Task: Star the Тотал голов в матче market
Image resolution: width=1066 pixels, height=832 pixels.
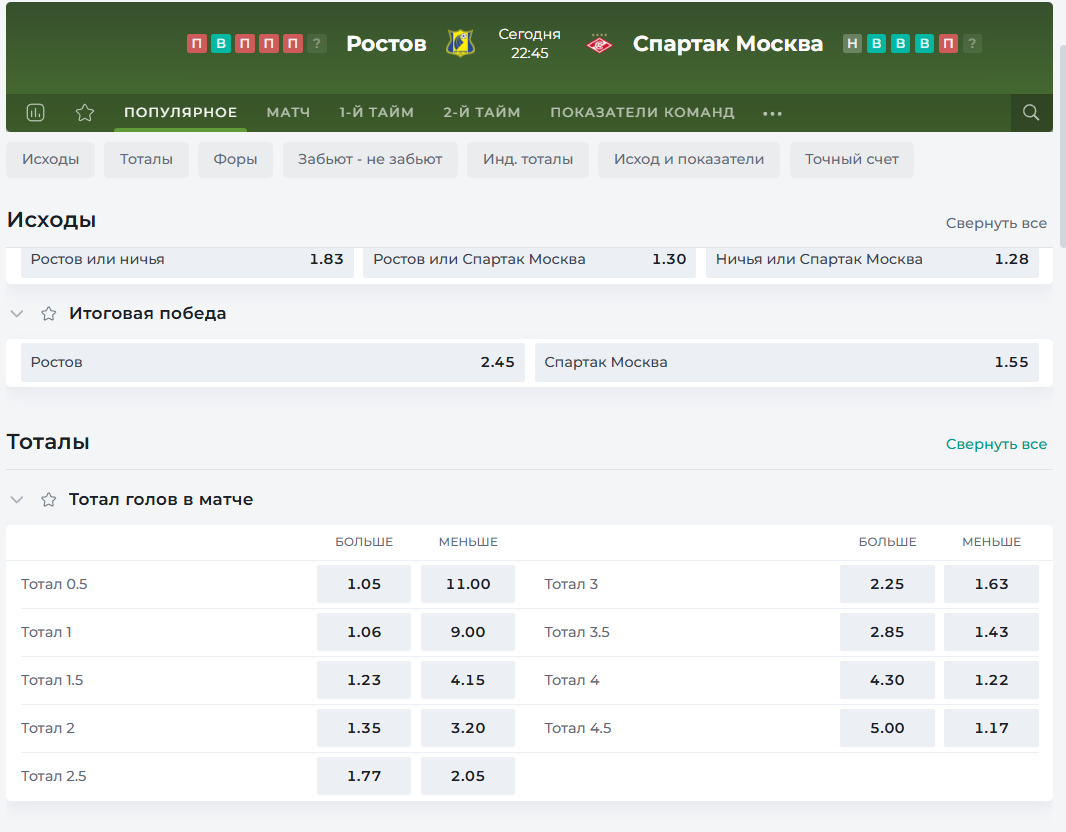Action: [48, 500]
